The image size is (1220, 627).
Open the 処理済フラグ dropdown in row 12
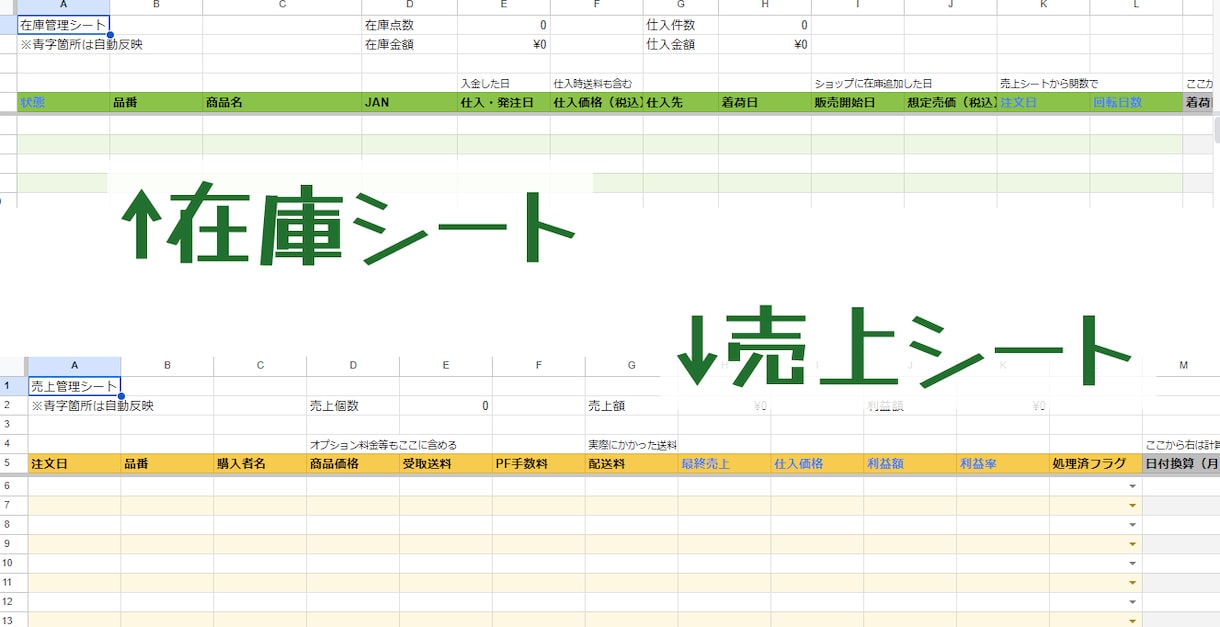pyautogui.click(x=1133, y=602)
